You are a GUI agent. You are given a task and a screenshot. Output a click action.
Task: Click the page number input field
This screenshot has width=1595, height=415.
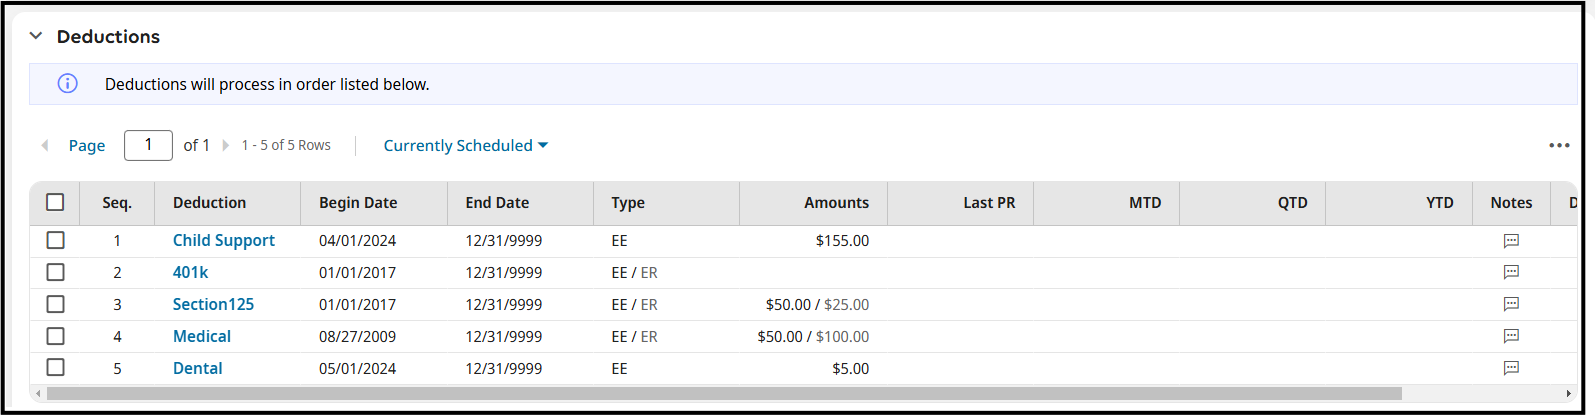pos(148,146)
